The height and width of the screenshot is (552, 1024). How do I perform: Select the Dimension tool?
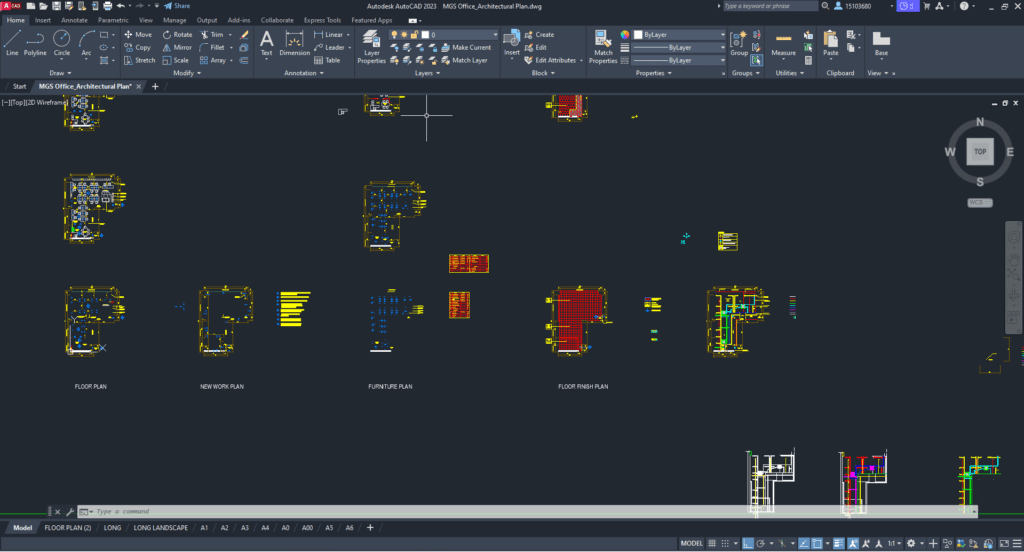click(294, 42)
